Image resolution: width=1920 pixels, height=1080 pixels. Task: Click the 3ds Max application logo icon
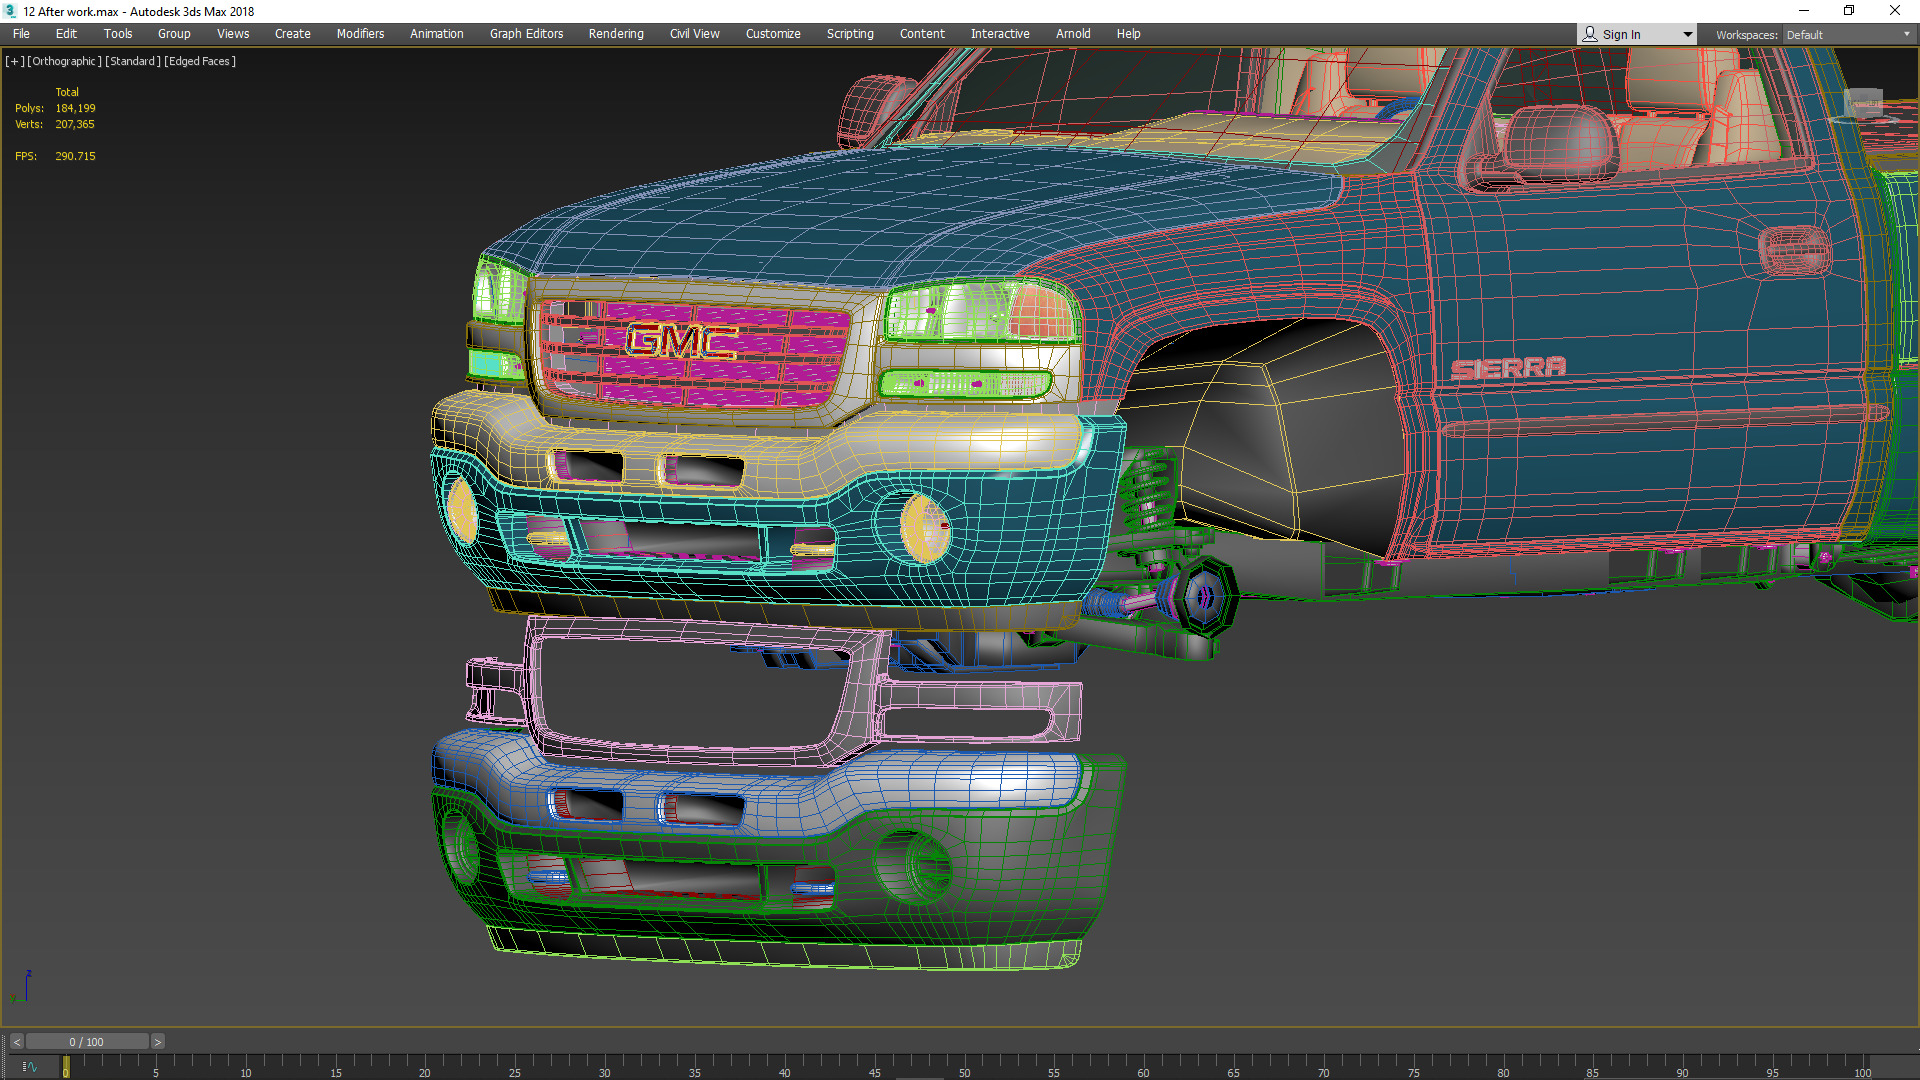click(10, 11)
